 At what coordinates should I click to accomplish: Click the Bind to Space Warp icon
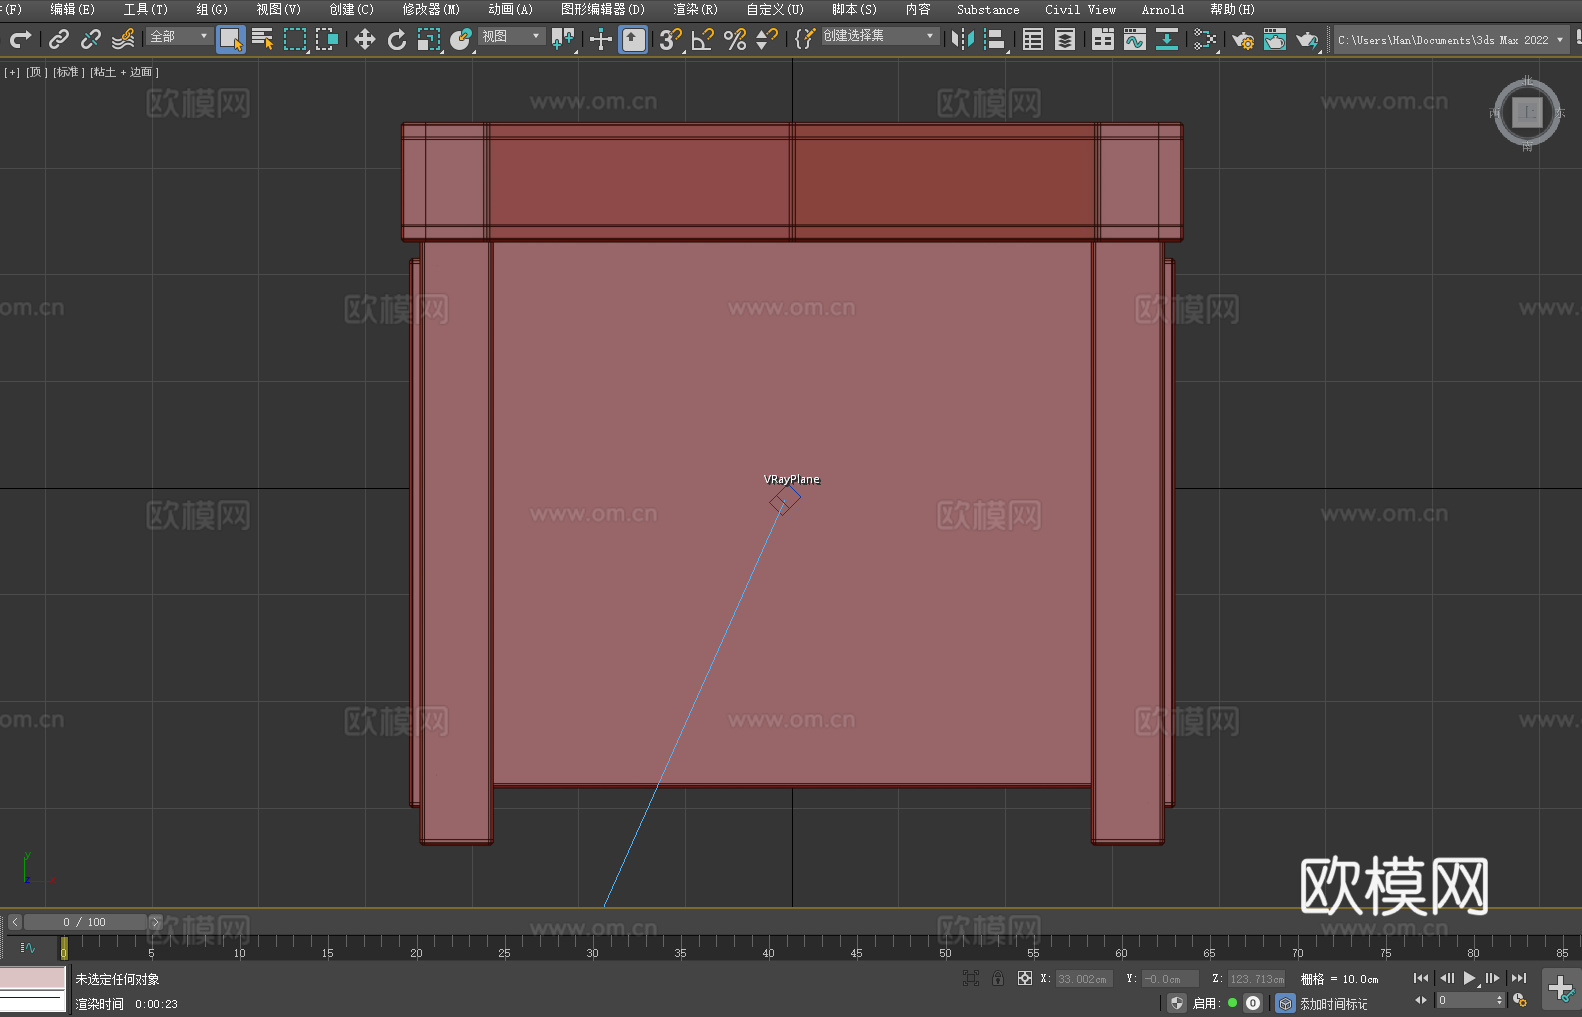coord(123,40)
